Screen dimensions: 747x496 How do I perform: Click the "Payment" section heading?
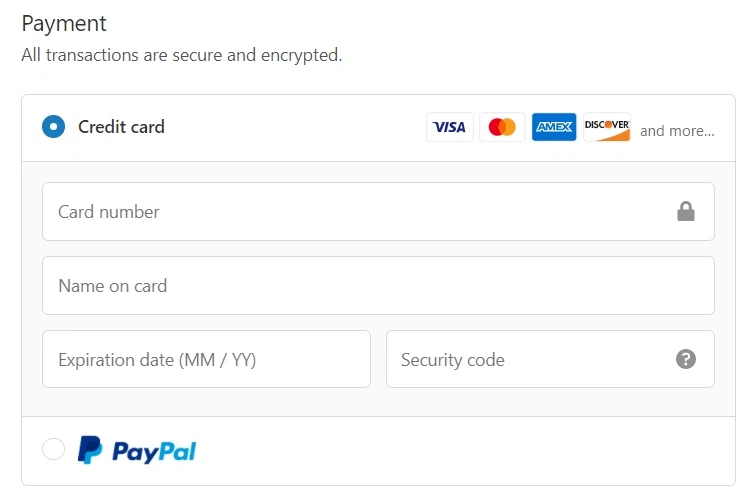[x=64, y=23]
